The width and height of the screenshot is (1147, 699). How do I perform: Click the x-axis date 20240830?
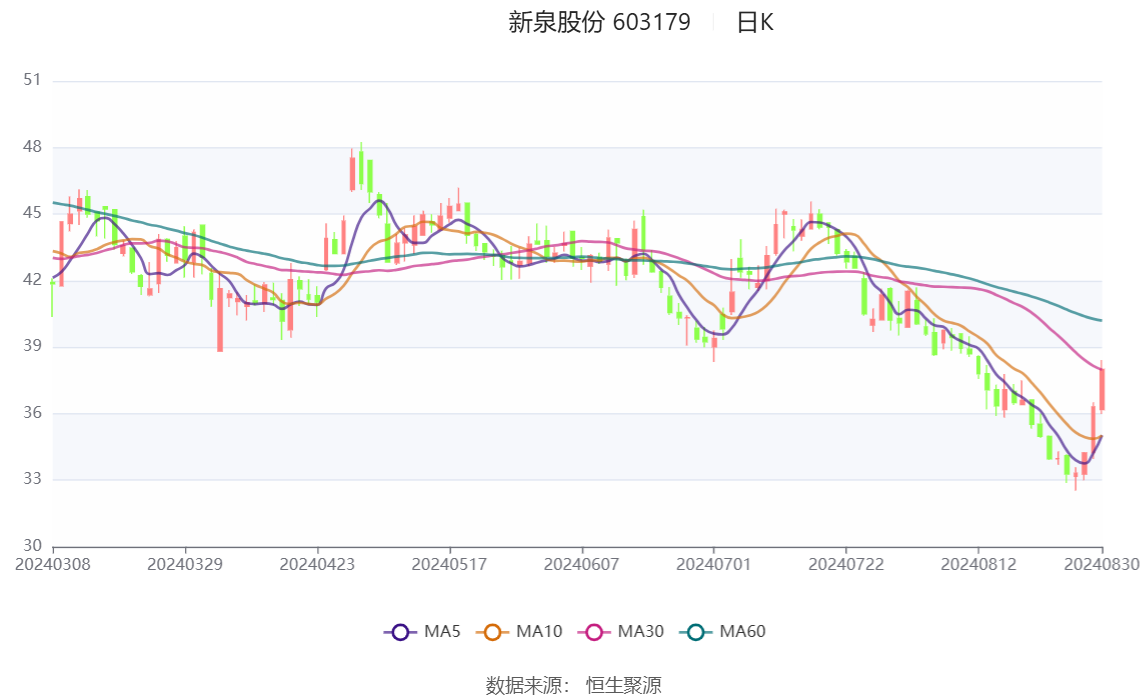pos(1102,564)
